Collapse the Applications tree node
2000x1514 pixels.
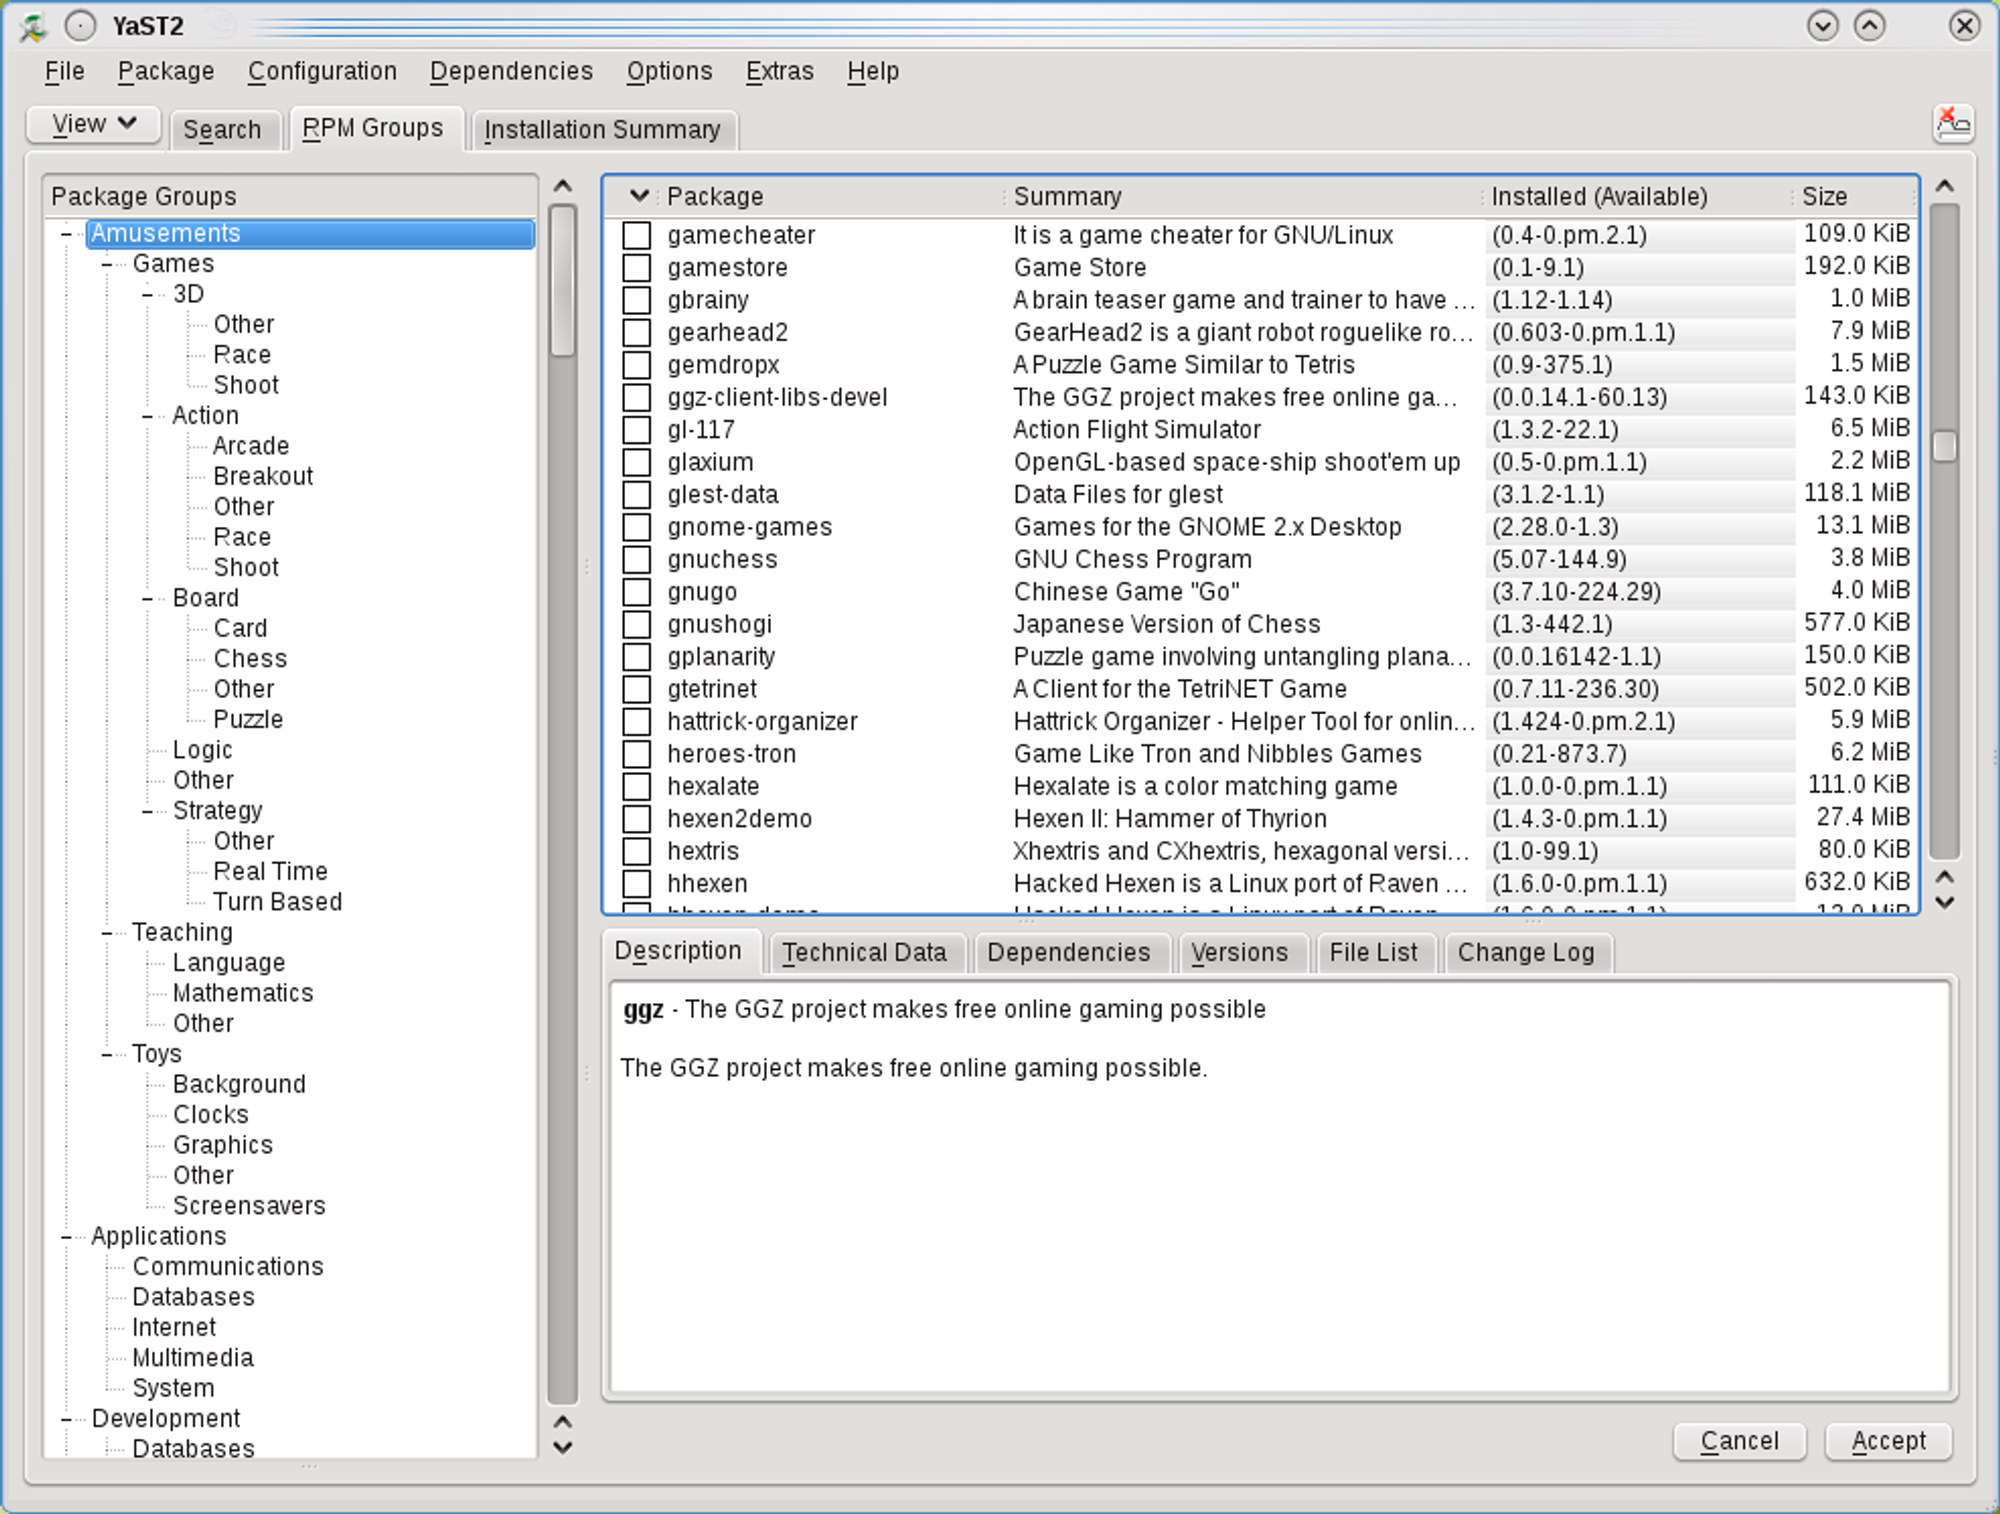coord(66,1237)
